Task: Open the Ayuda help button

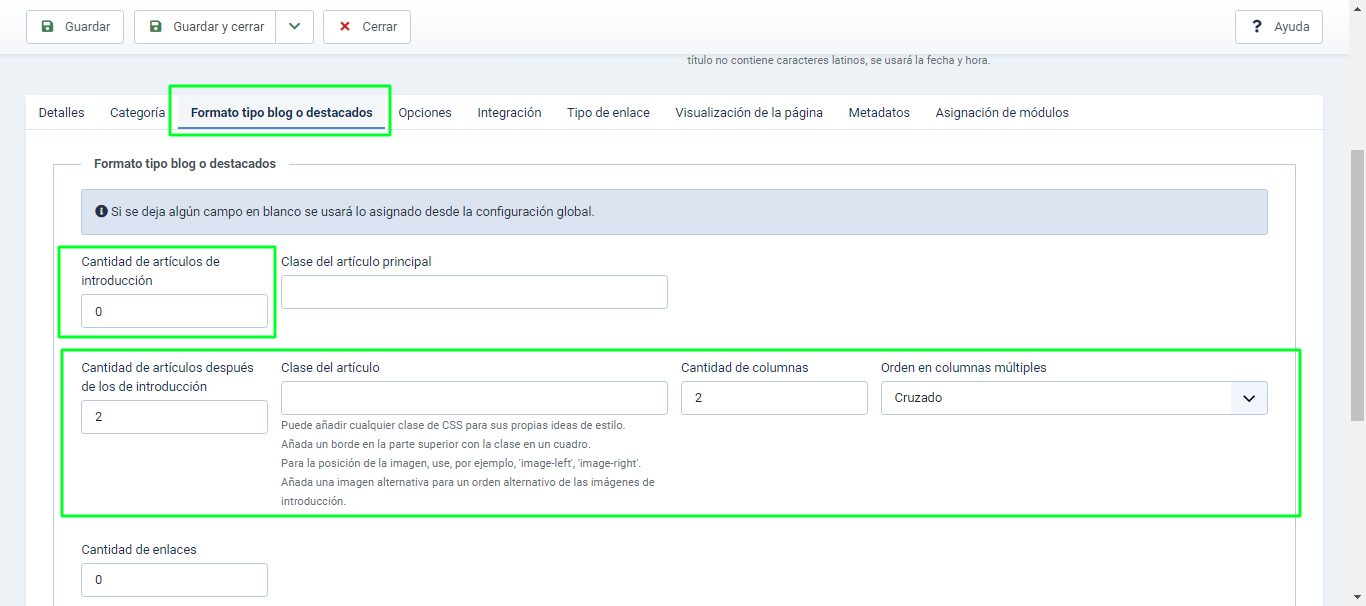Action: [x=1279, y=27]
